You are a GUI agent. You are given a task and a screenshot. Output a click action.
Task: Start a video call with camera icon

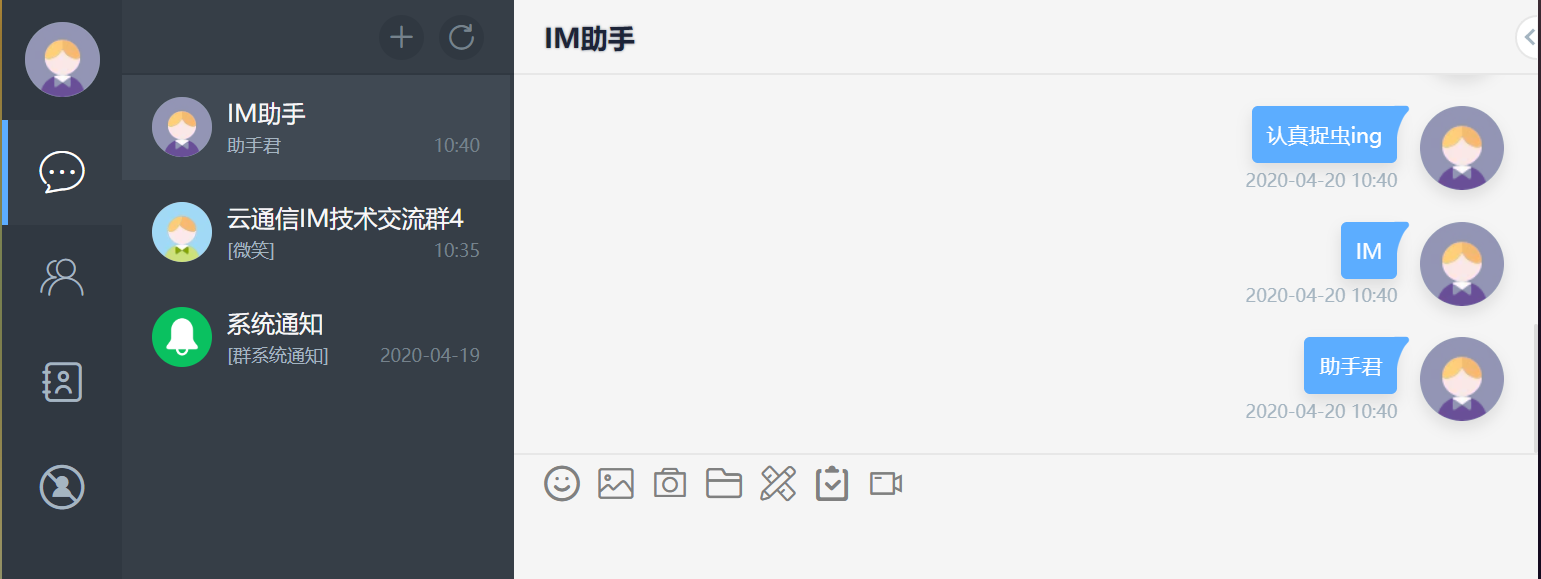point(886,484)
